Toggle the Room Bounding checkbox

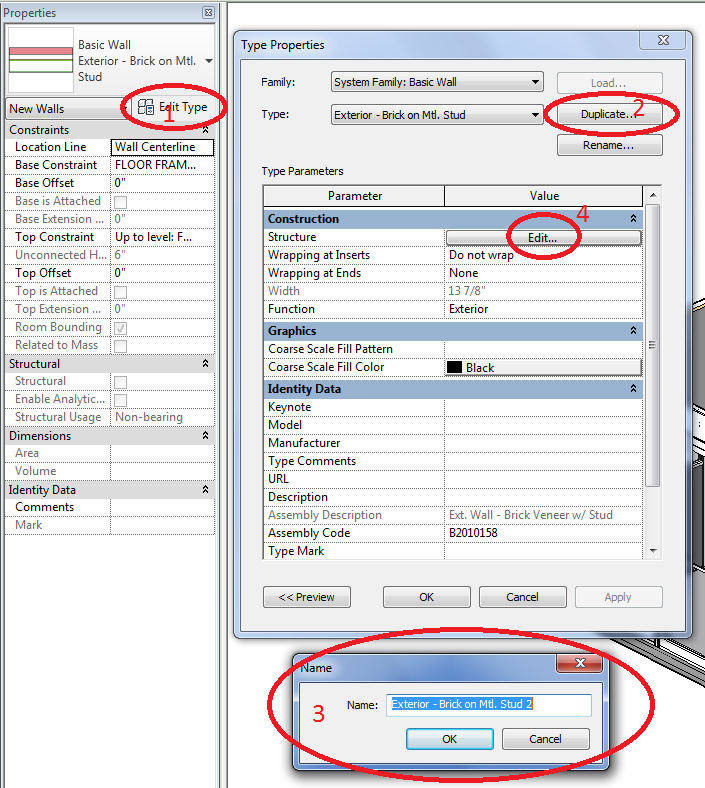pyautogui.click(x=121, y=328)
